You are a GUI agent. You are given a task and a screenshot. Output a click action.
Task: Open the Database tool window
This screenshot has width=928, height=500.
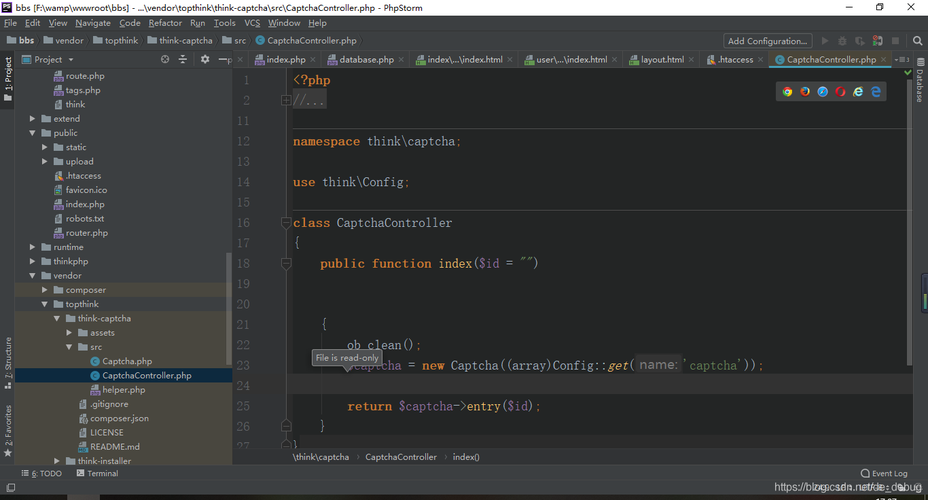pos(920,81)
